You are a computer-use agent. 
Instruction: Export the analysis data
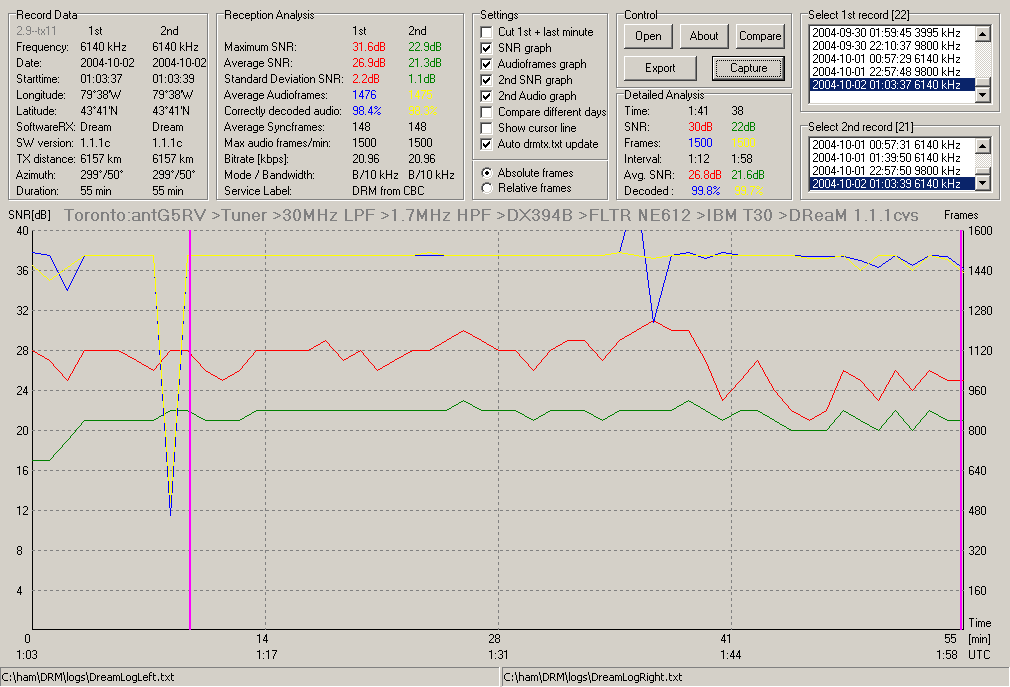pyautogui.click(x=660, y=68)
